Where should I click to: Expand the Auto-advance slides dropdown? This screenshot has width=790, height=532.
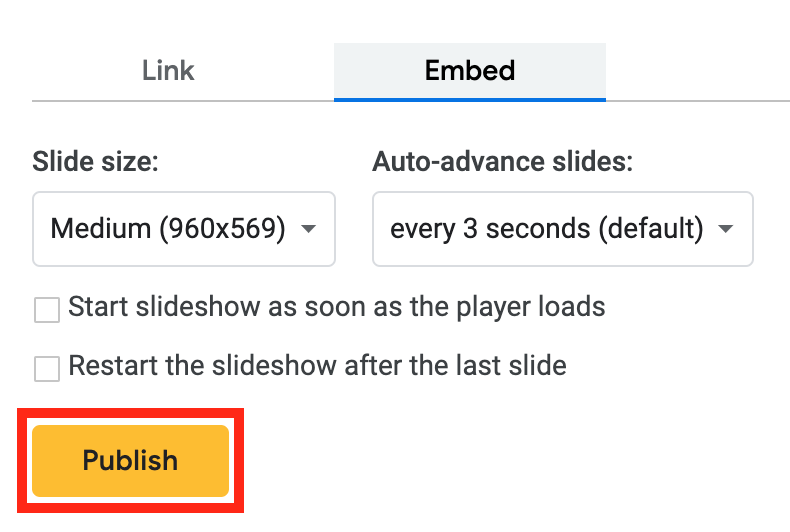point(562,230)
